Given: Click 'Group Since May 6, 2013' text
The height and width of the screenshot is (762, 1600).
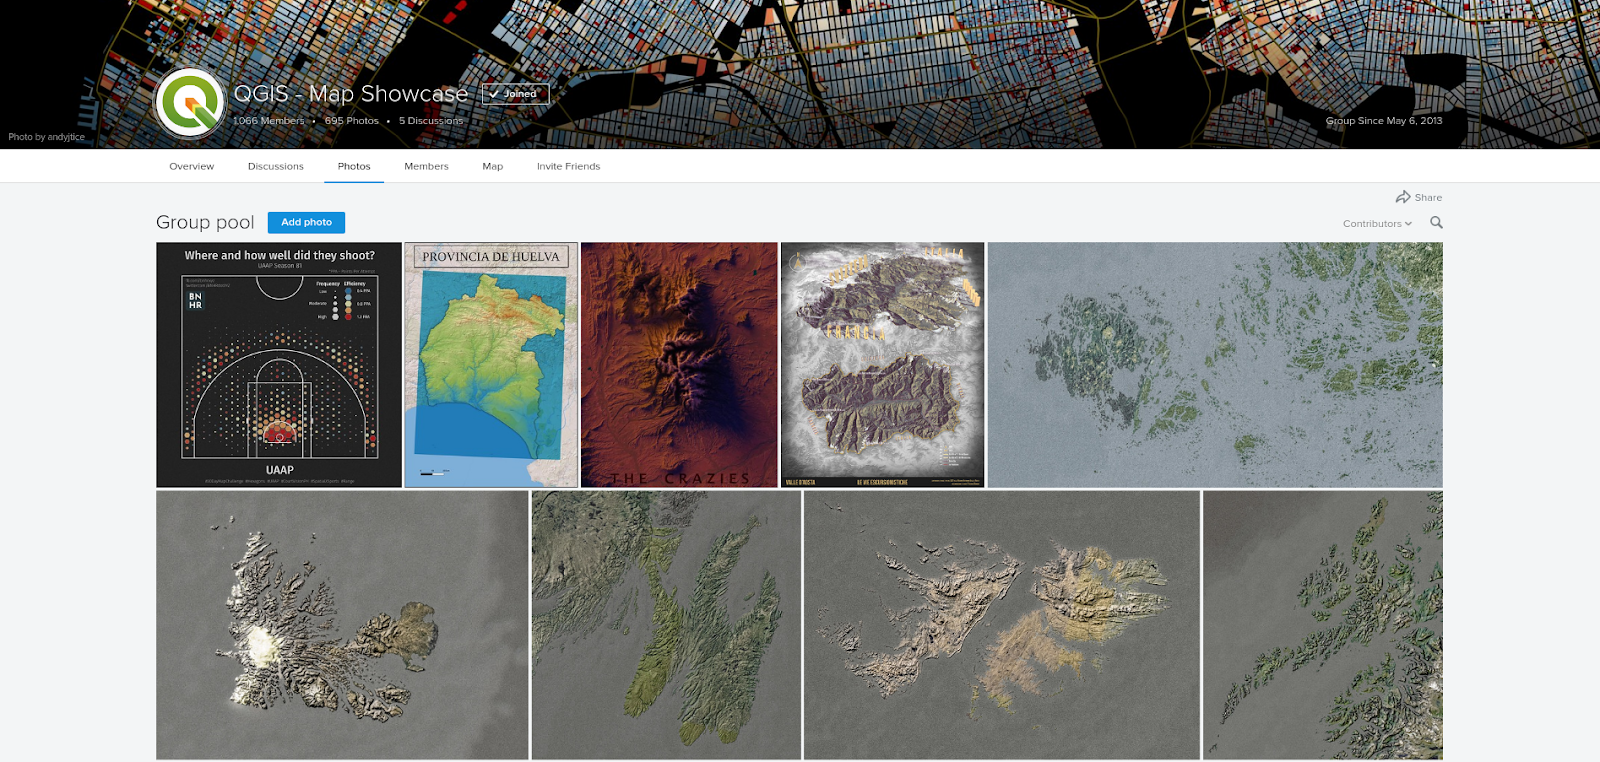Looking at the screenshot, I should click(x=1384, y=121).
